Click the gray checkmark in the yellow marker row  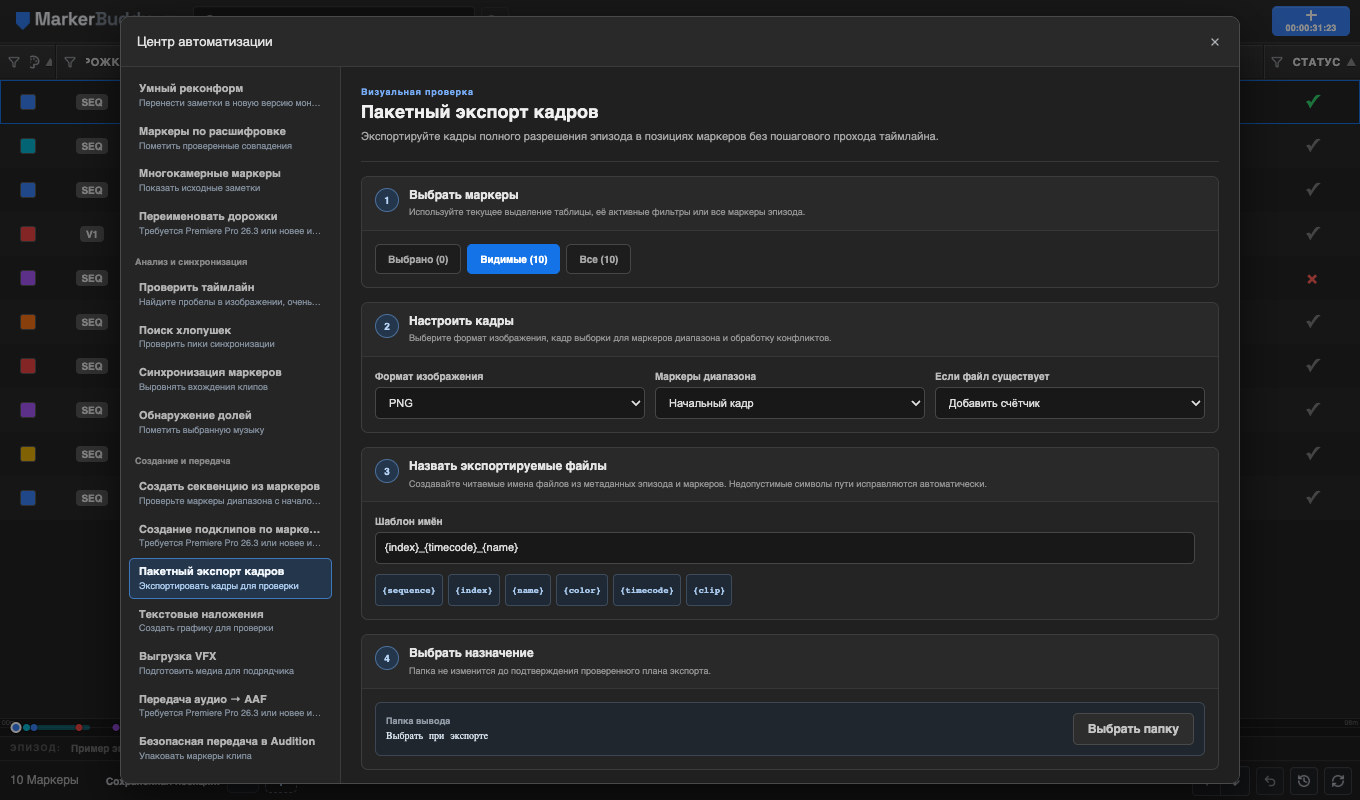tap(1313, 454)
